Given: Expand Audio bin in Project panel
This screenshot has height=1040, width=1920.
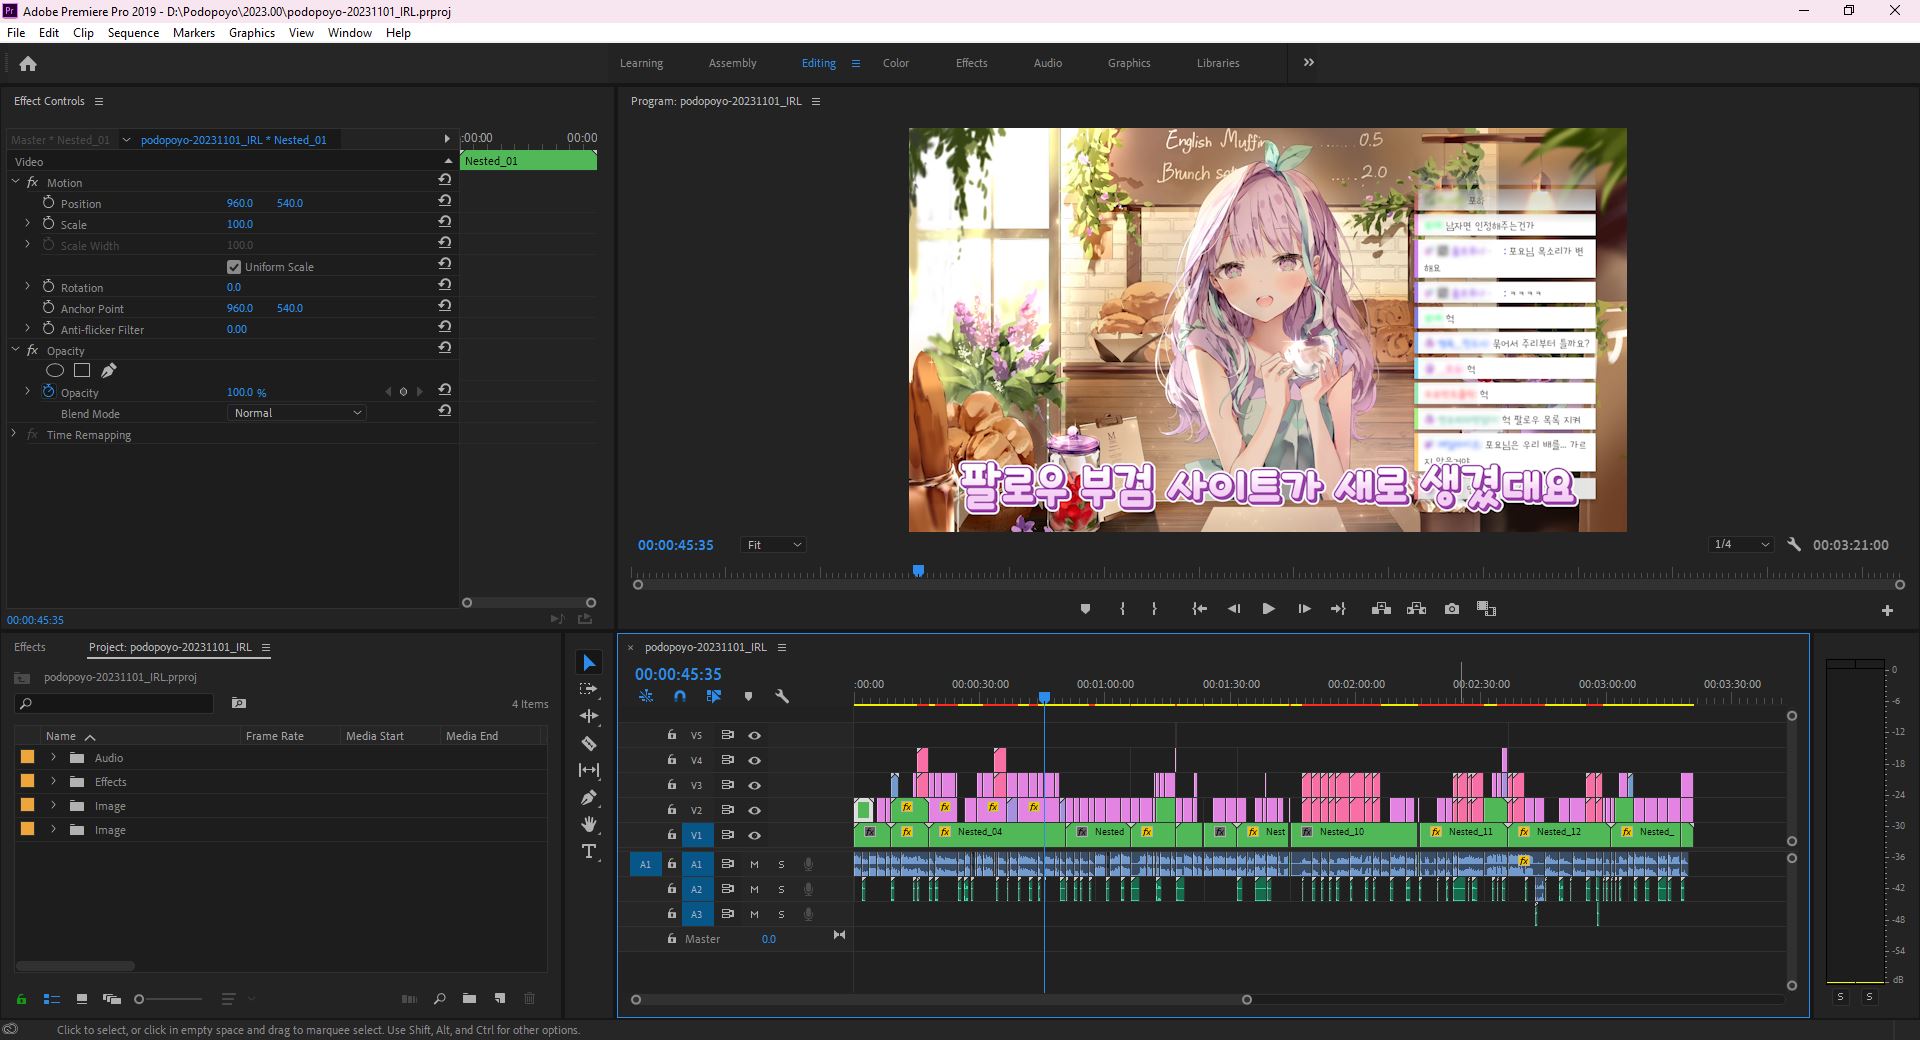Looking at the screenshot, I should [54, 757].
